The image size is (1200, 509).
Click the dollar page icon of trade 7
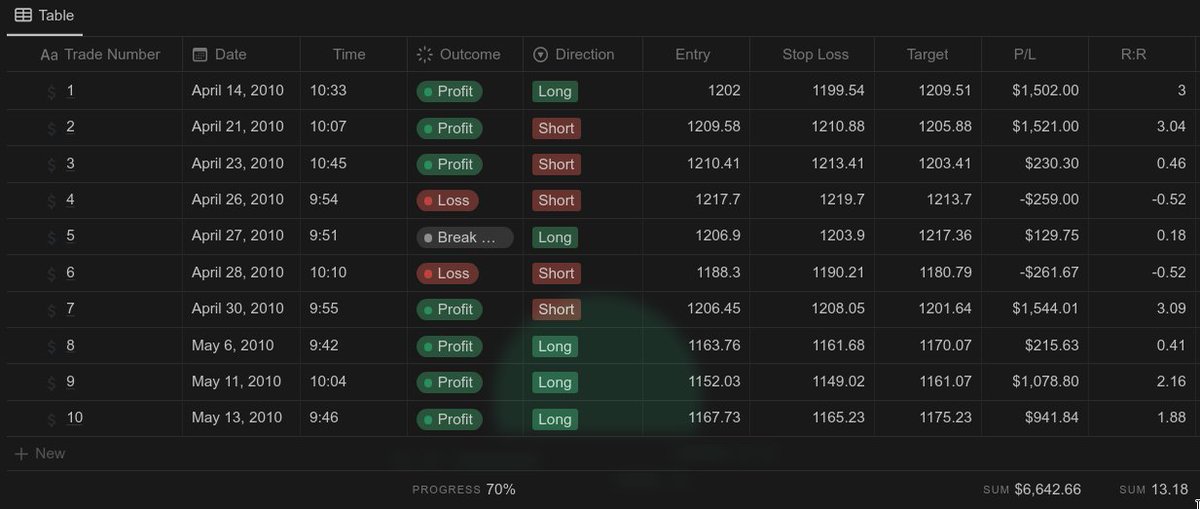pos(51,310)
